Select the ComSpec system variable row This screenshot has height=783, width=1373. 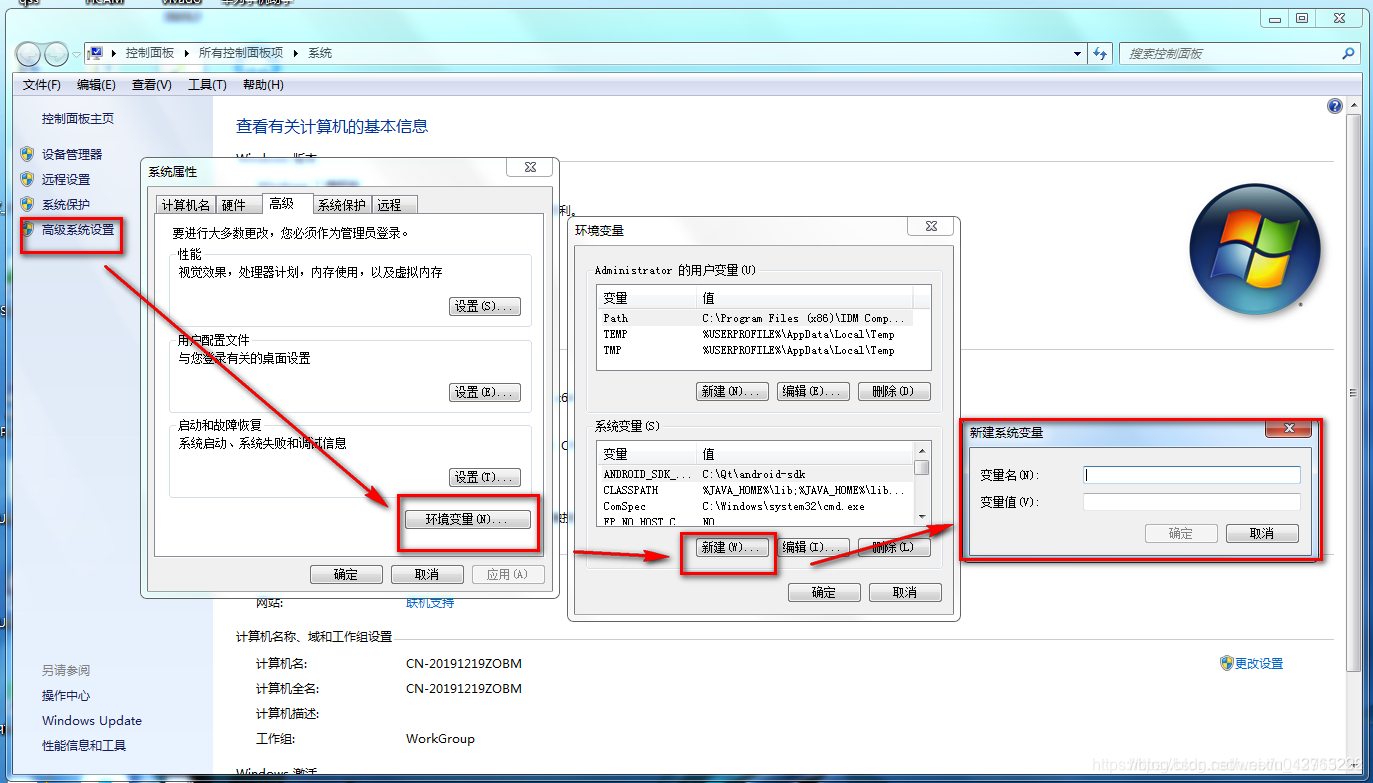[755, 506]
